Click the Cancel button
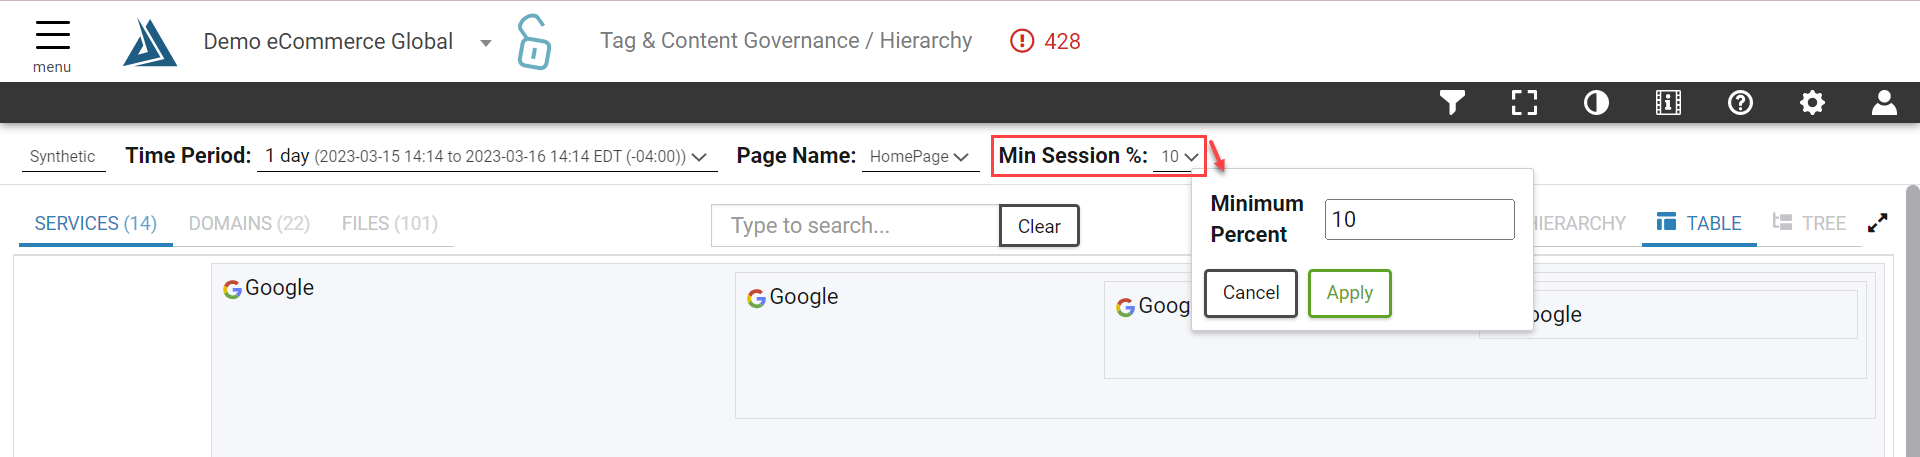This screenshot has height=457, width=1920. coord(1250,293)
